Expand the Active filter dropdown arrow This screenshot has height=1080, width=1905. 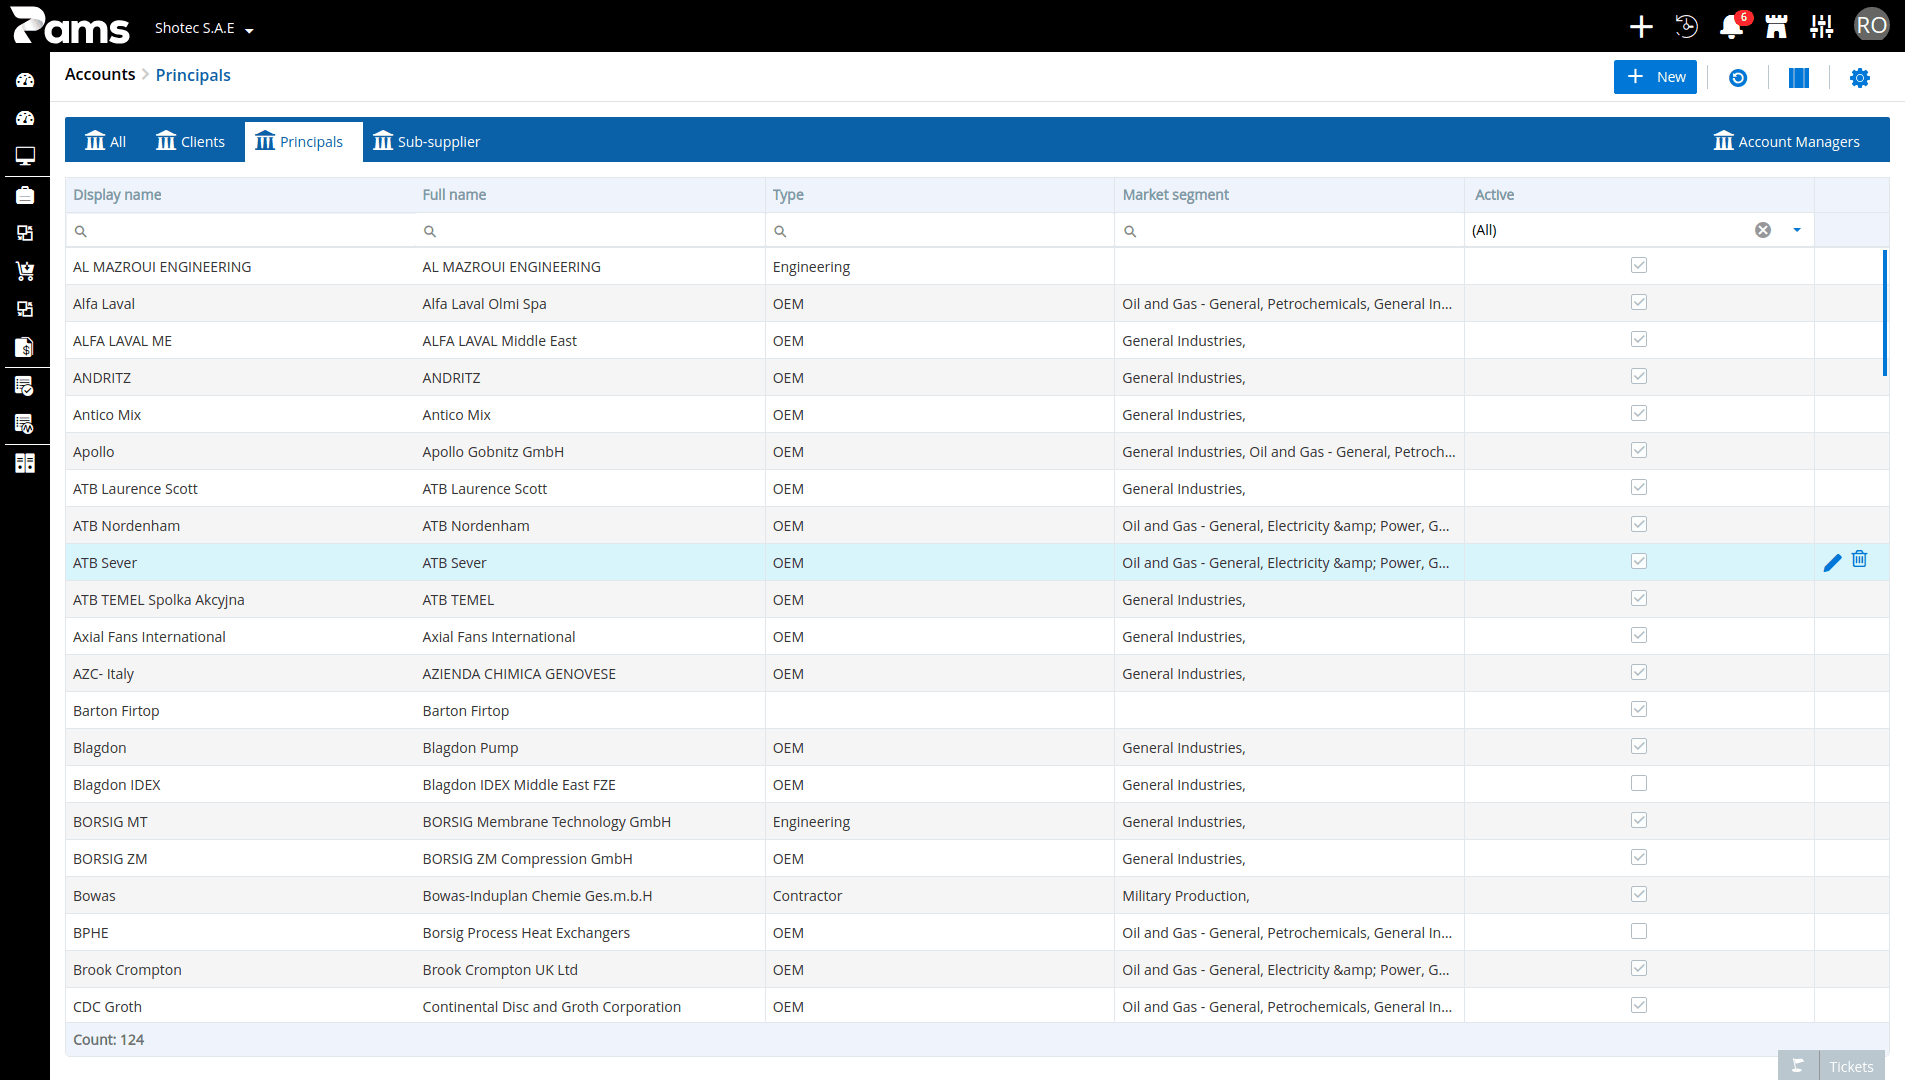click(1797, 230)
